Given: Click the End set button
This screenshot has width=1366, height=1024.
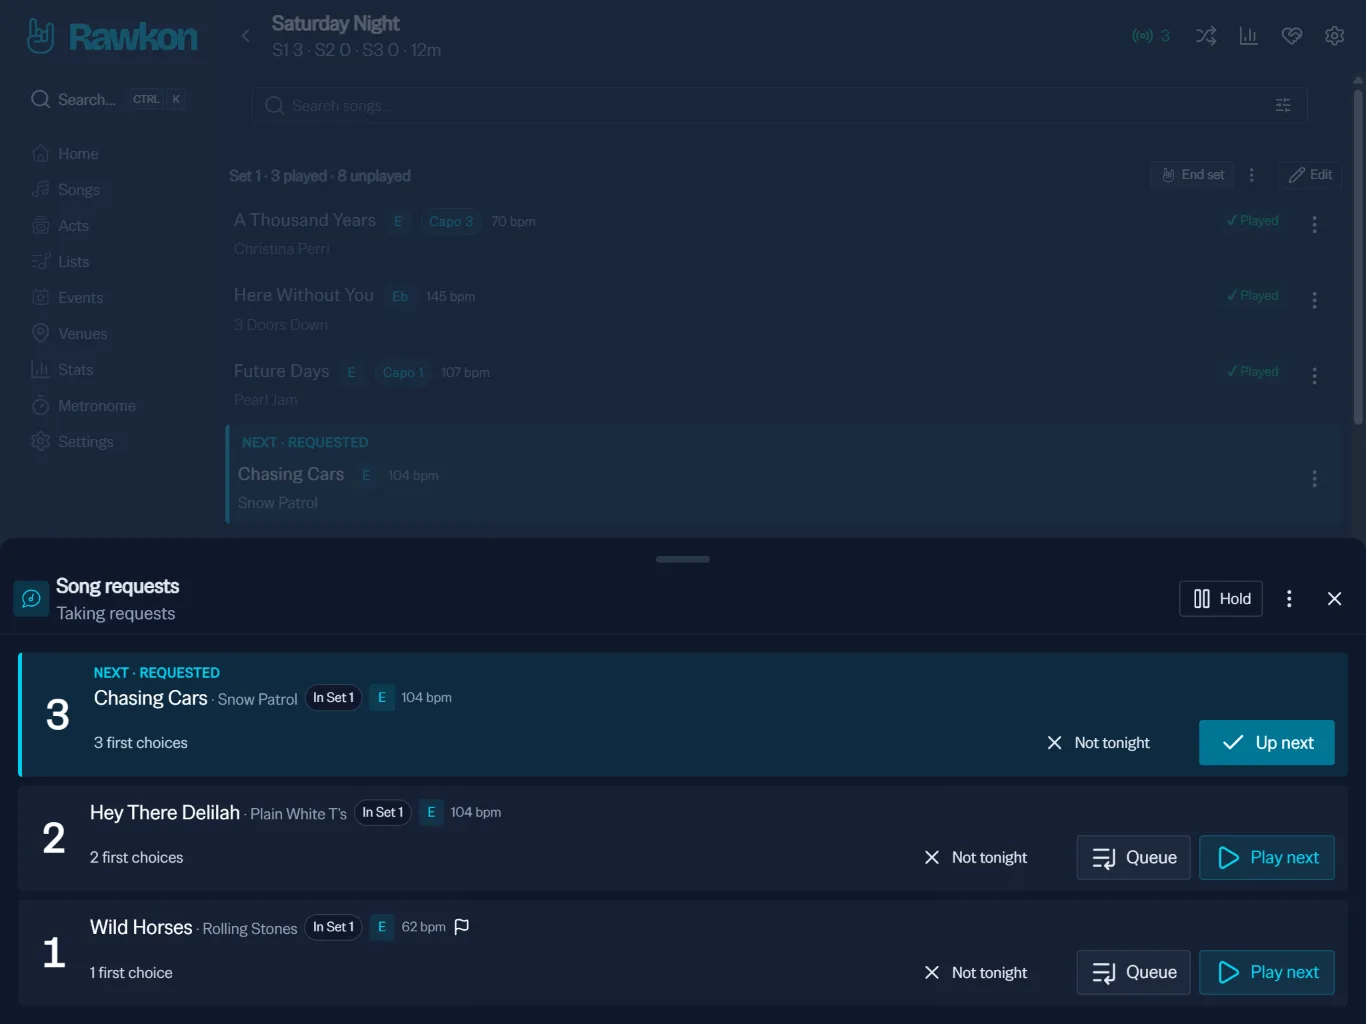Looking at the screenshot, I should (1192, 175).
